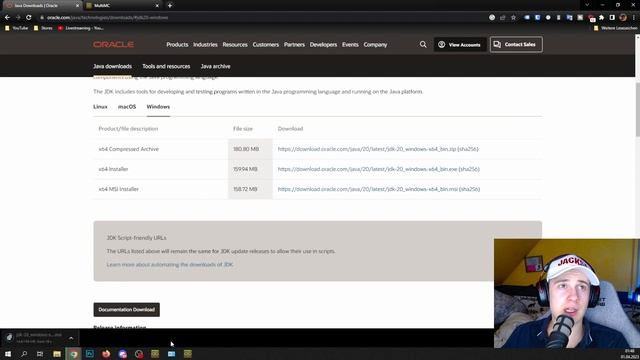Click the Contact Sales button
This screenshot has width=640, height=360.
(516, 44)
